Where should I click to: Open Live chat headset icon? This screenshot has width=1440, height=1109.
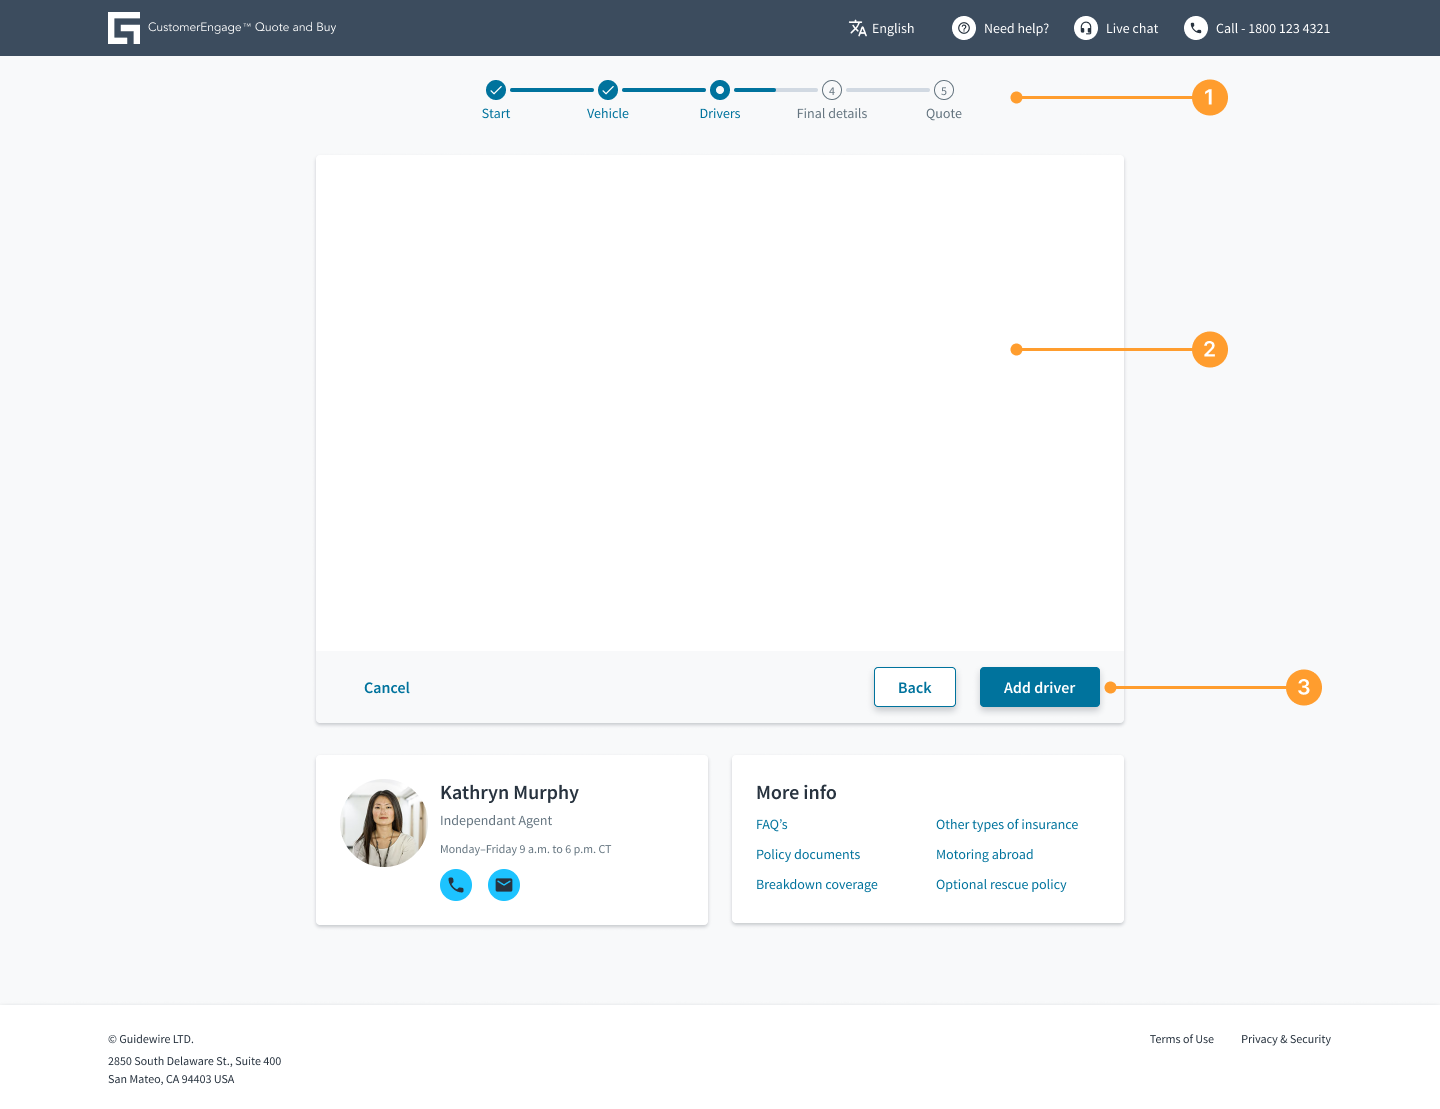tap(1086, 28)
